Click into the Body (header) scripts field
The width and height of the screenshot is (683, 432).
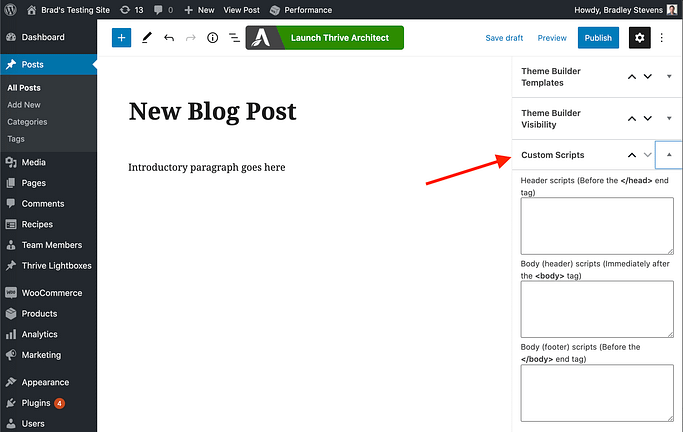tap(596, 308)
